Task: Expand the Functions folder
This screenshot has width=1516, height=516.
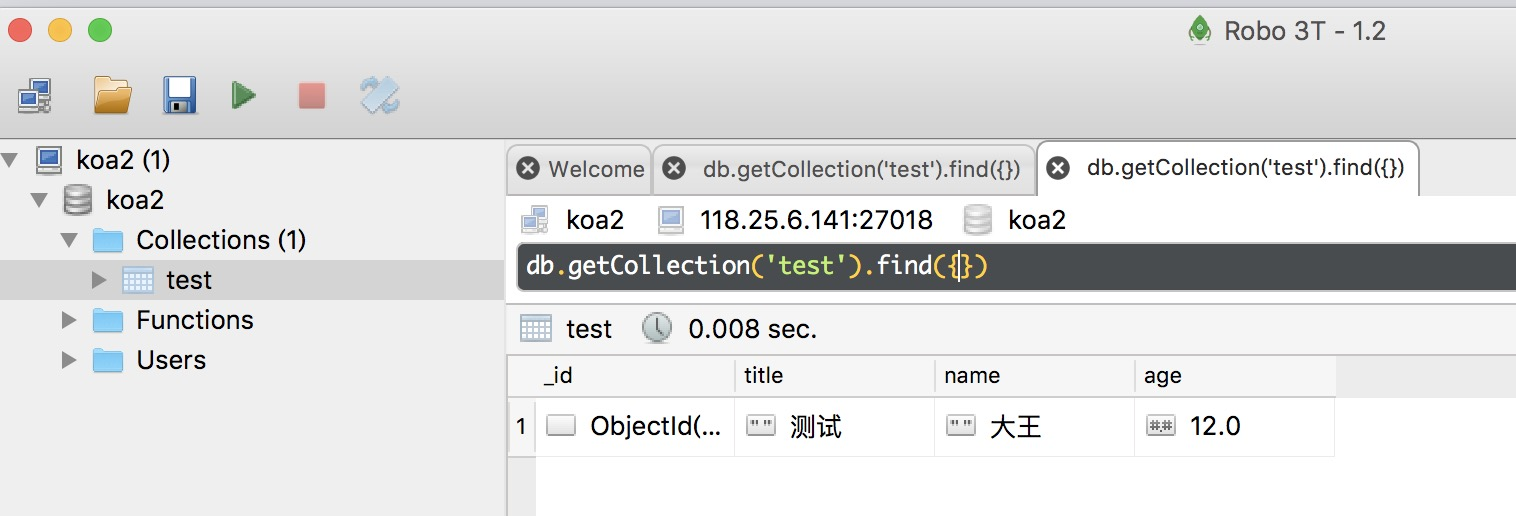Action: [x=69, y=320]
